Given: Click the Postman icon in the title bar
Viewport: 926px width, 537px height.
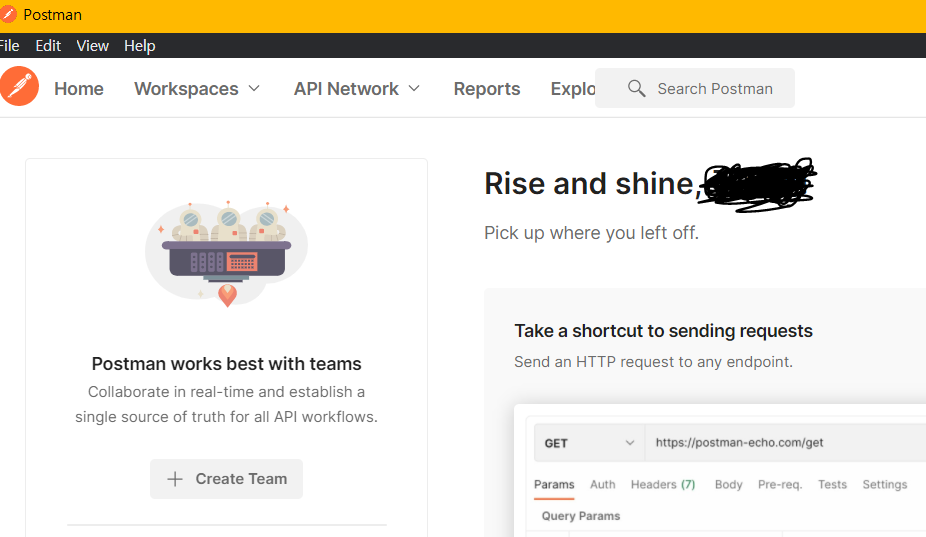Looking at the screenshot, I should pyautogui.click(x=8, y=14).
